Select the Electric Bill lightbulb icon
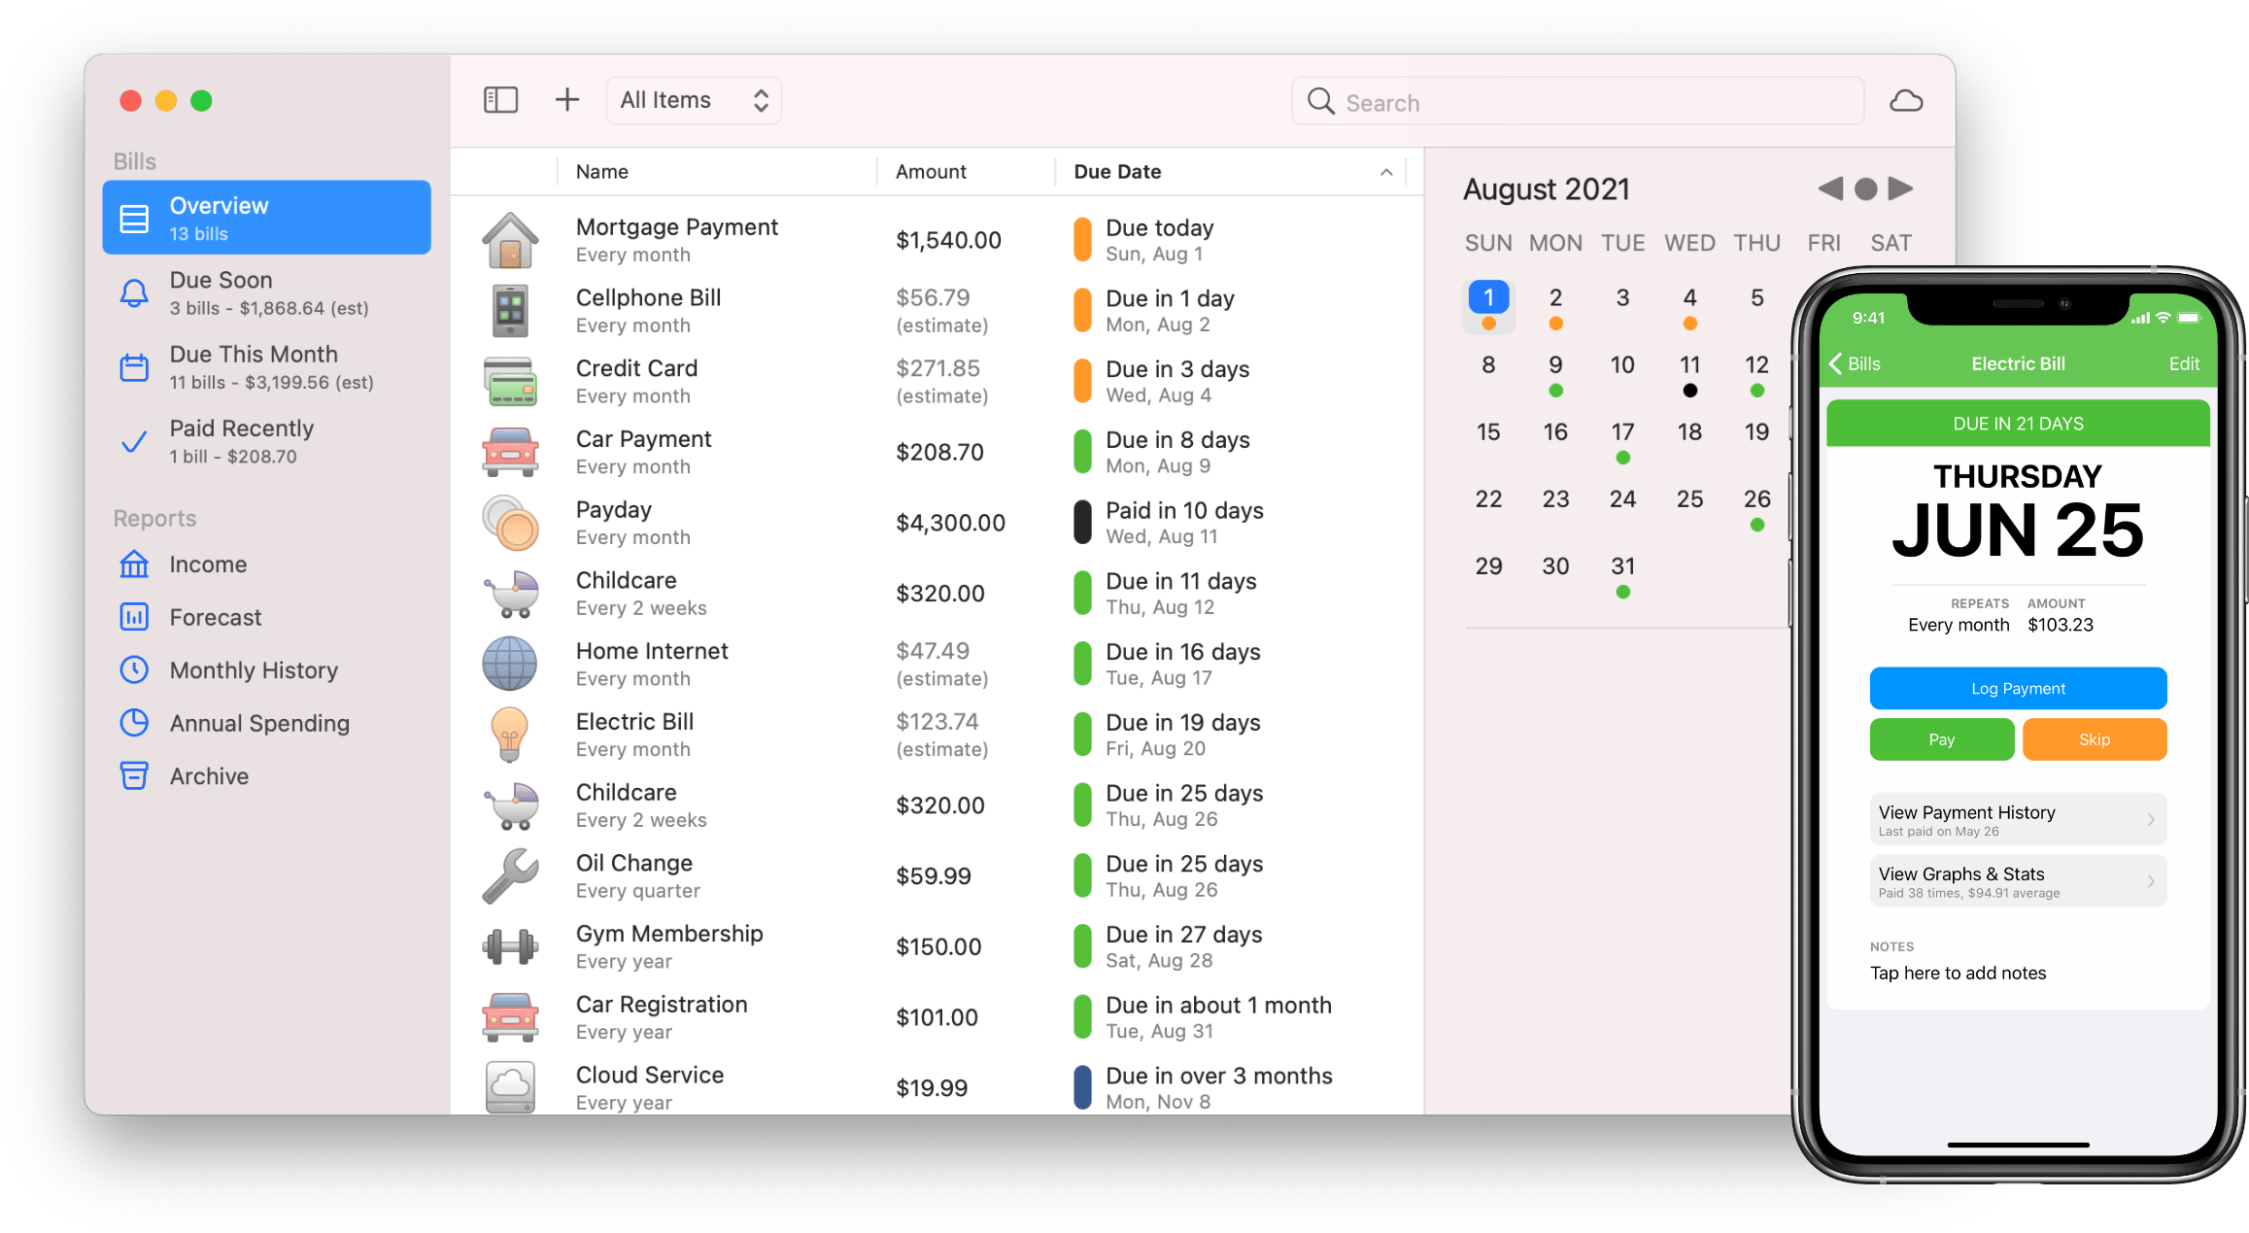 pyautogui.click(x=510, y=735)
